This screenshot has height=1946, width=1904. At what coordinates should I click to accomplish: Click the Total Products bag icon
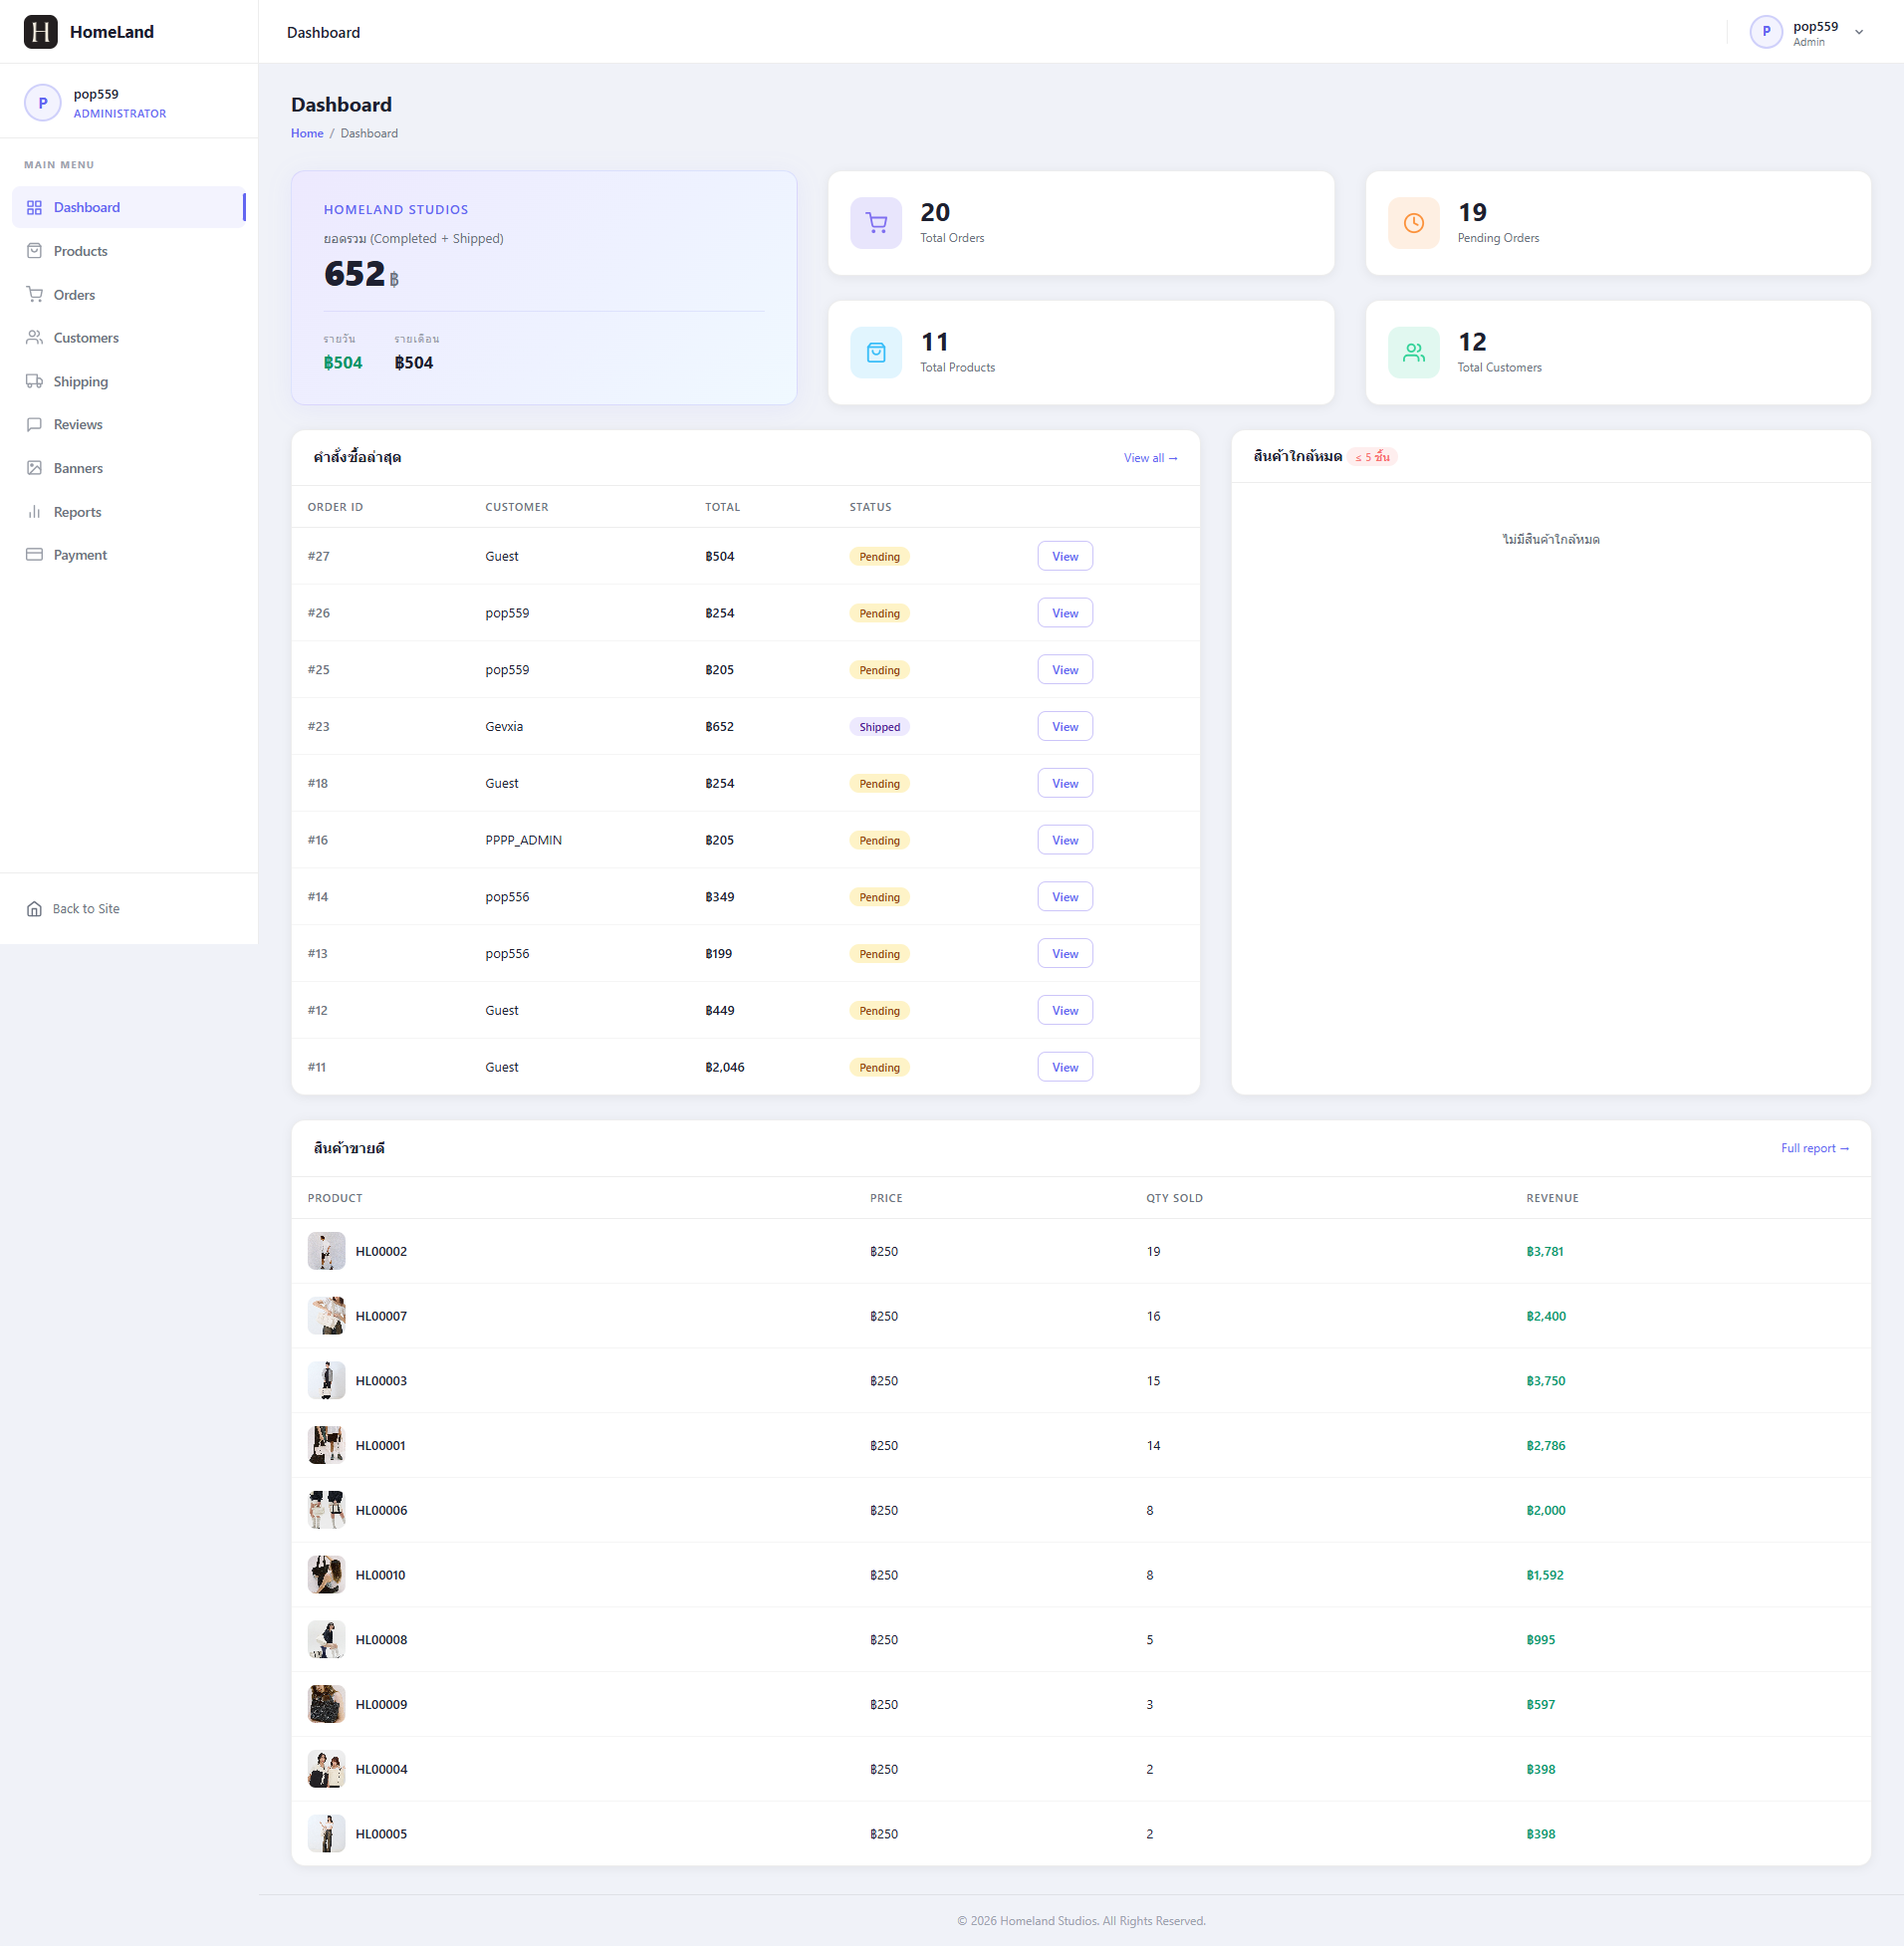pyautogui.click(x=876, y=353)
